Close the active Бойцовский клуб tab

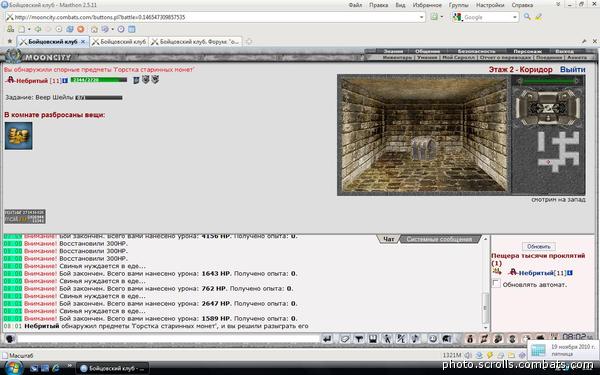(83, 42)
